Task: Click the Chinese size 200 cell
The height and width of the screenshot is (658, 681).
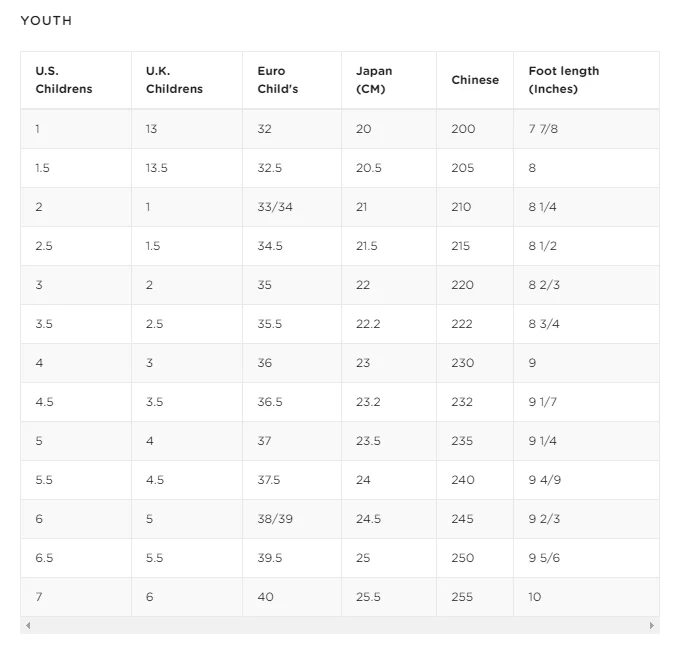Action: (463, 129)
